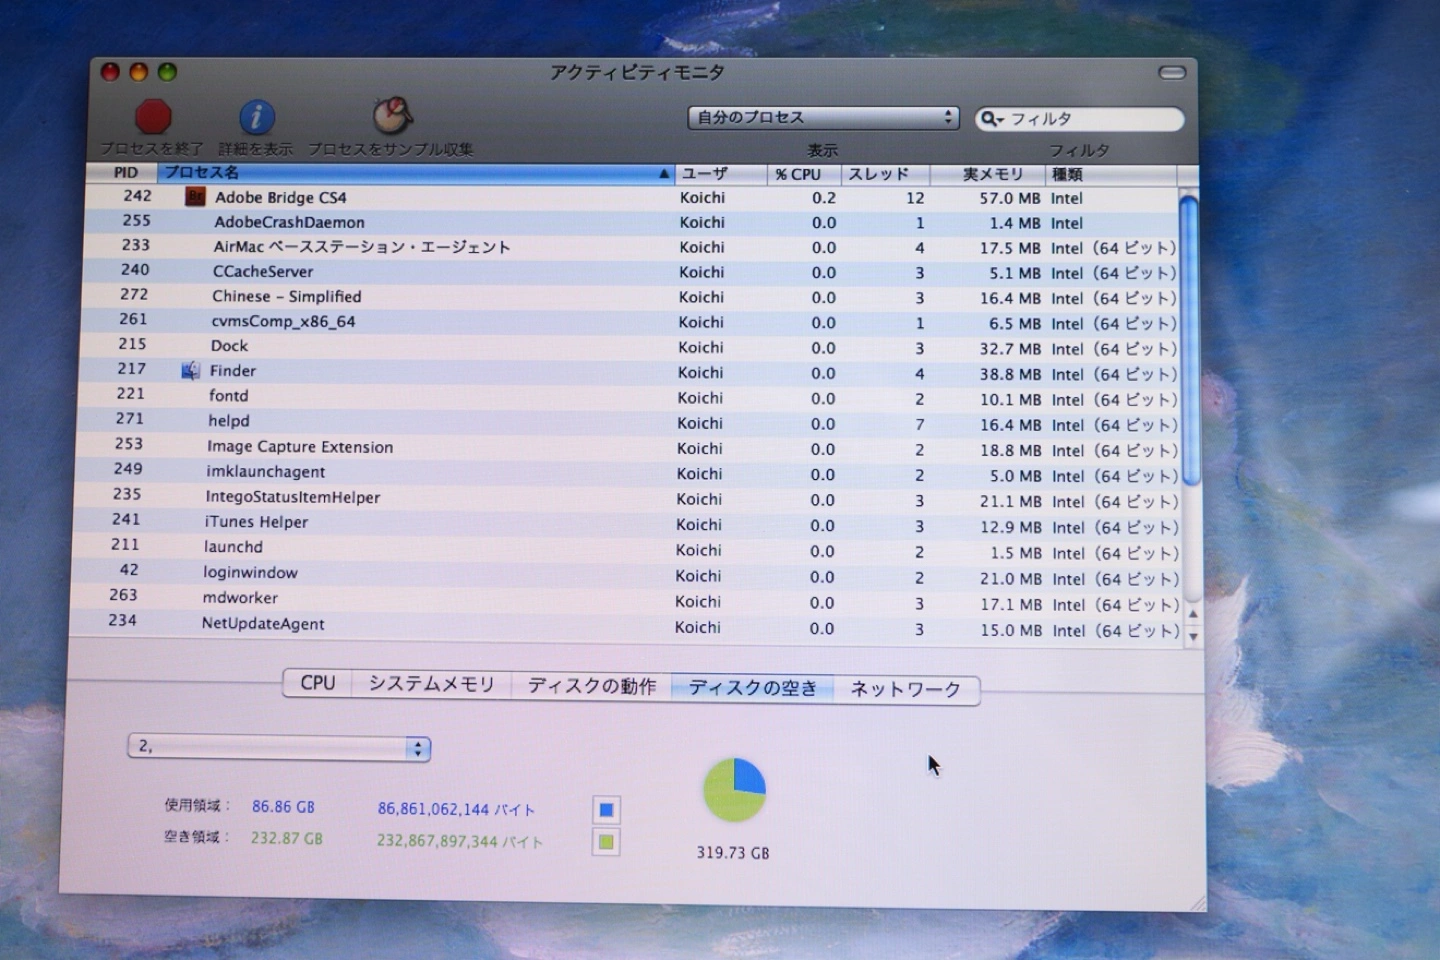Image resolution: width=1440 pixels, height=960 pixels.
Task: Select the fontd process row
Action: click(629, 397)
